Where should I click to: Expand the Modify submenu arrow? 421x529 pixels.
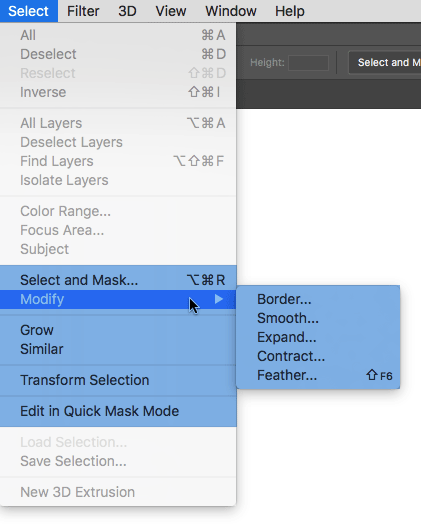(x=219, y=299)
